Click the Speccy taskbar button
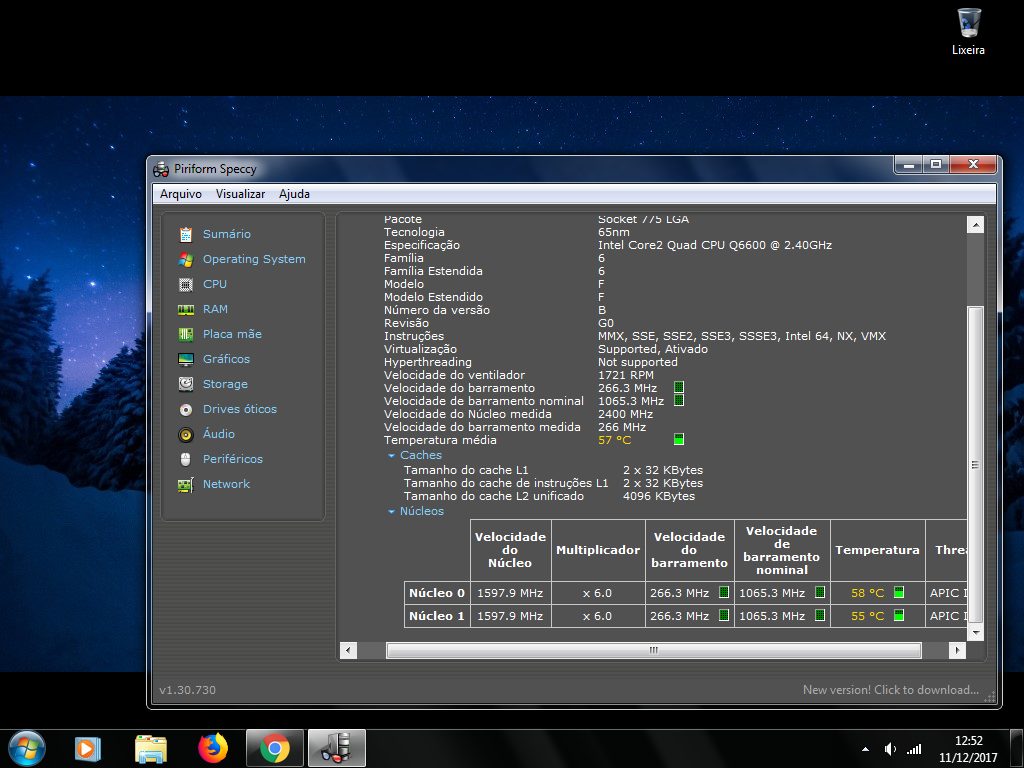This screenshot has width=1024, height=768. pos(337,748)
